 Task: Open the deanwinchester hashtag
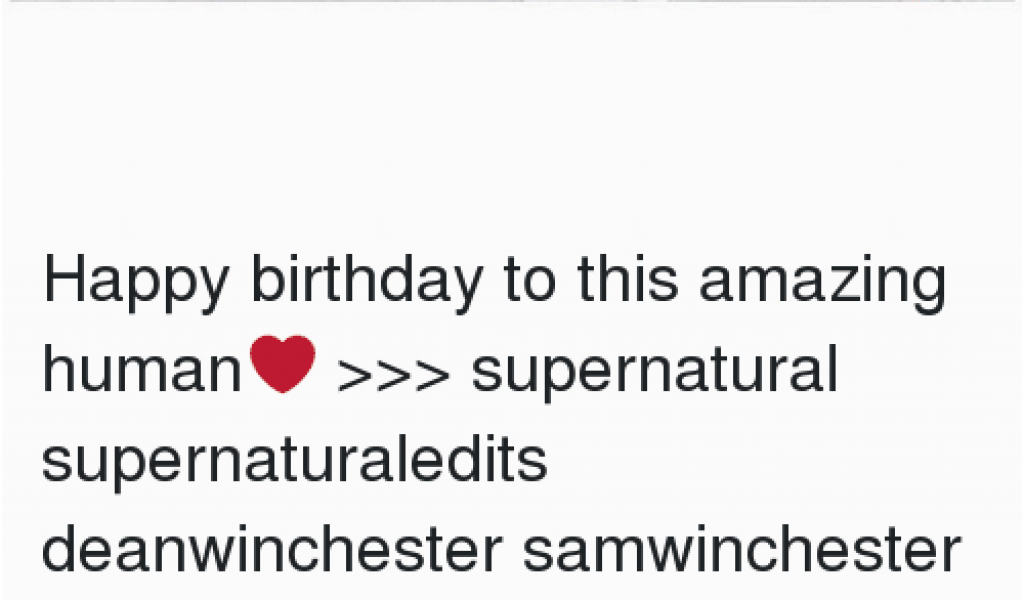(x=272, y=549)
